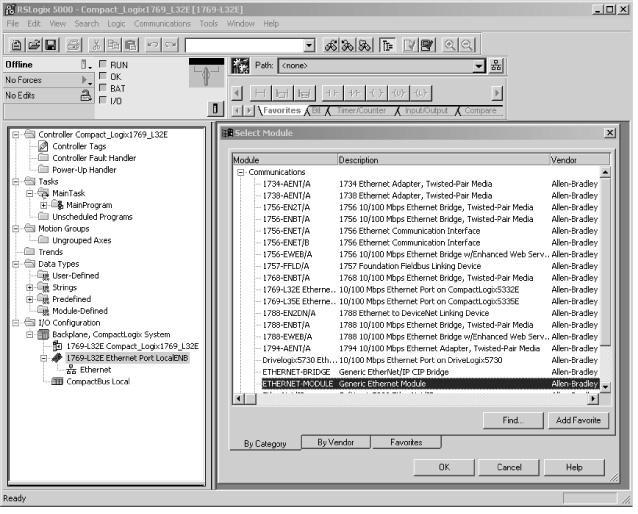Insert Output Energize coil instruction

pyautogui.click(x=376, y=94)
